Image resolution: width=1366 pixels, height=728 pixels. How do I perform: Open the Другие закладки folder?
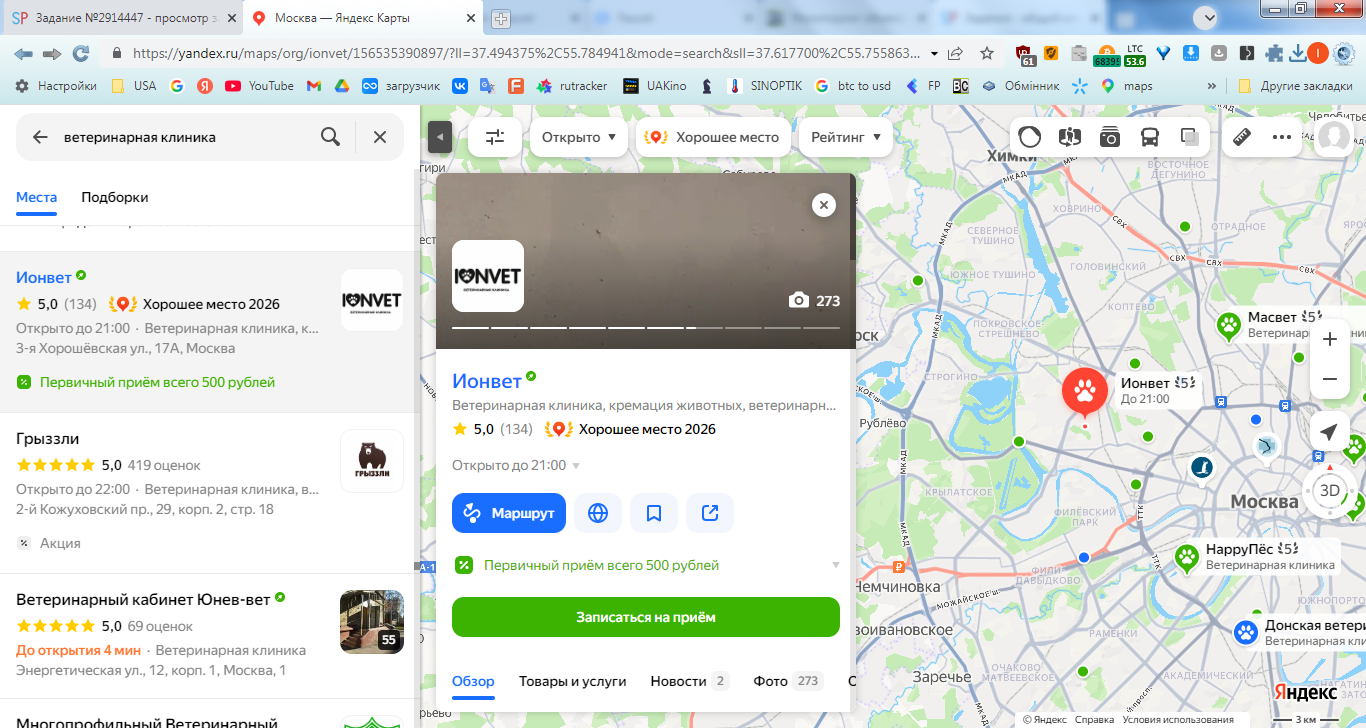point(1295,86)
